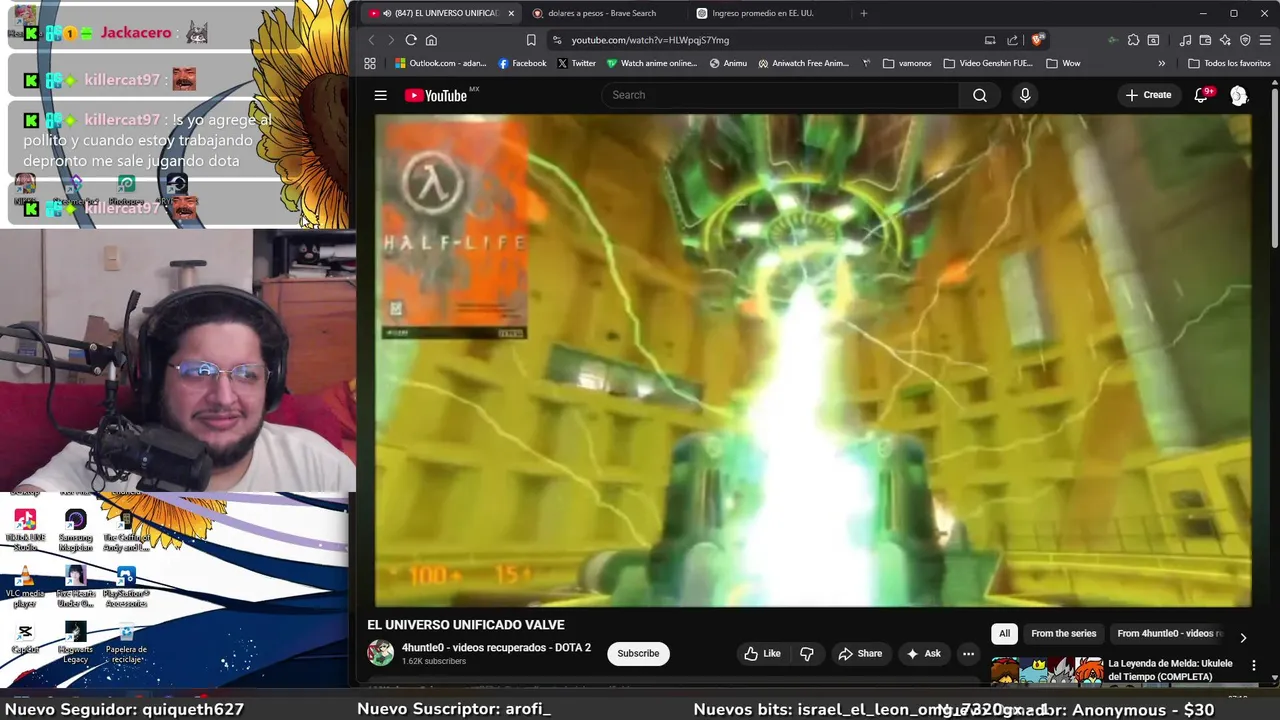Open the Brave main menu
This screenshot has height=720, width=1280.
click(1266, 40)
